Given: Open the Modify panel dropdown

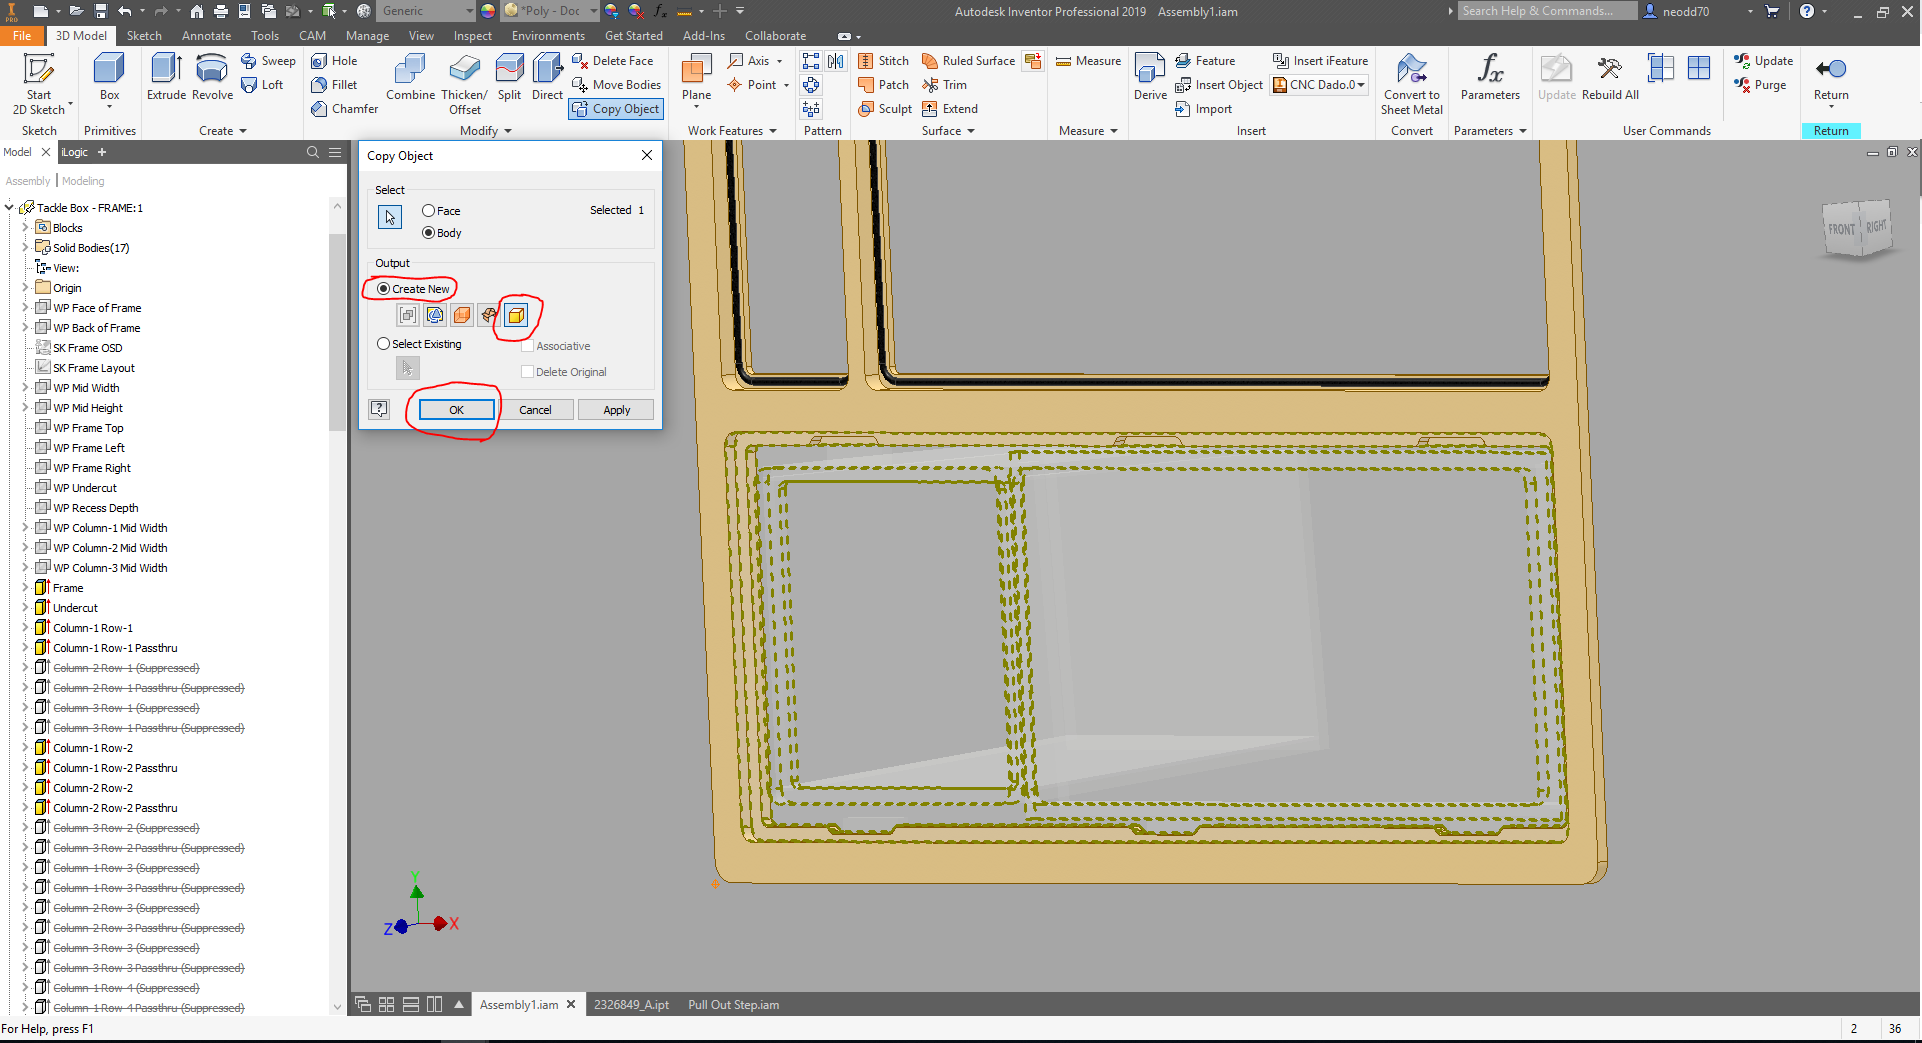Looking at the screenshot, I should 486,131.
